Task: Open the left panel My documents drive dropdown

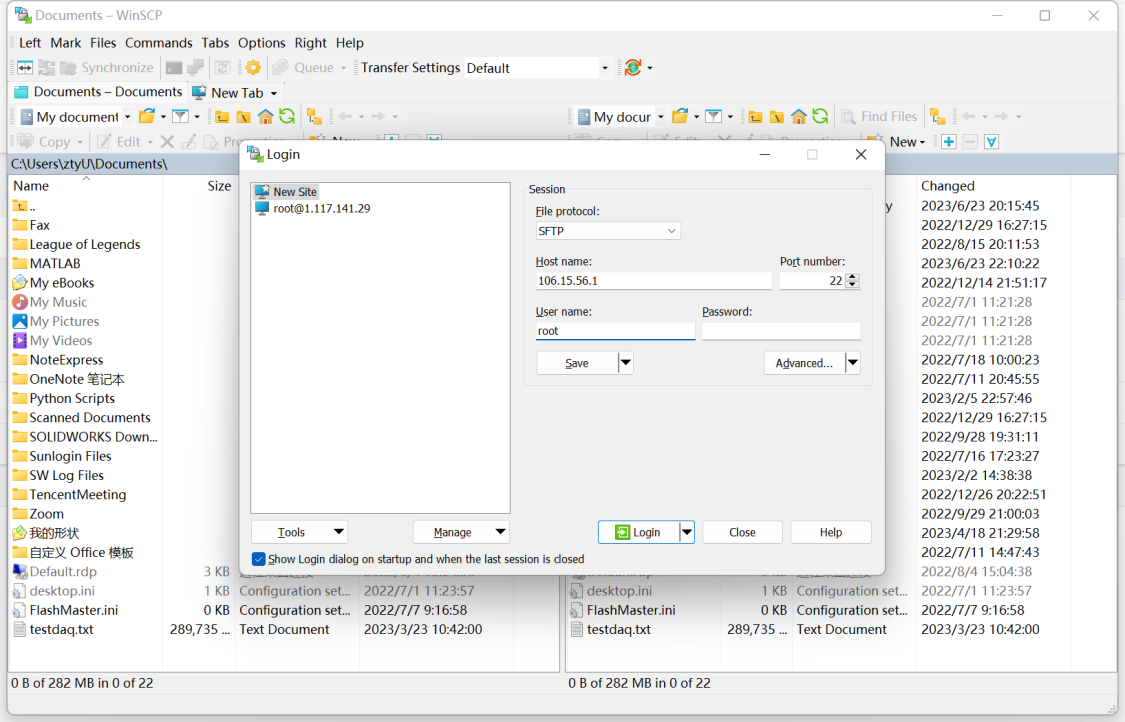Action: [x=127, y=117]
